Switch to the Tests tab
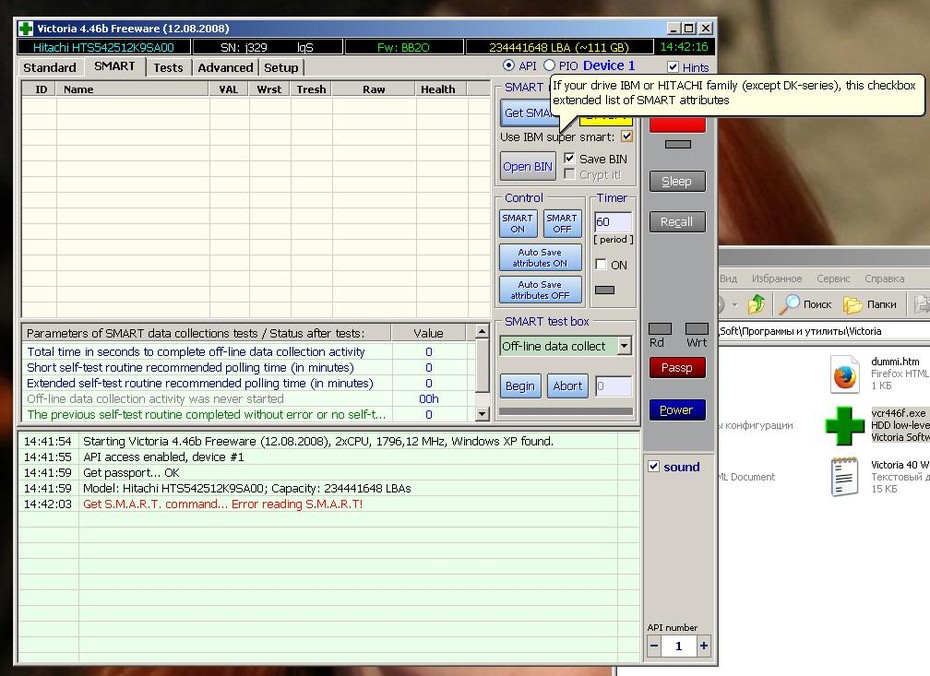 point(168,68)
